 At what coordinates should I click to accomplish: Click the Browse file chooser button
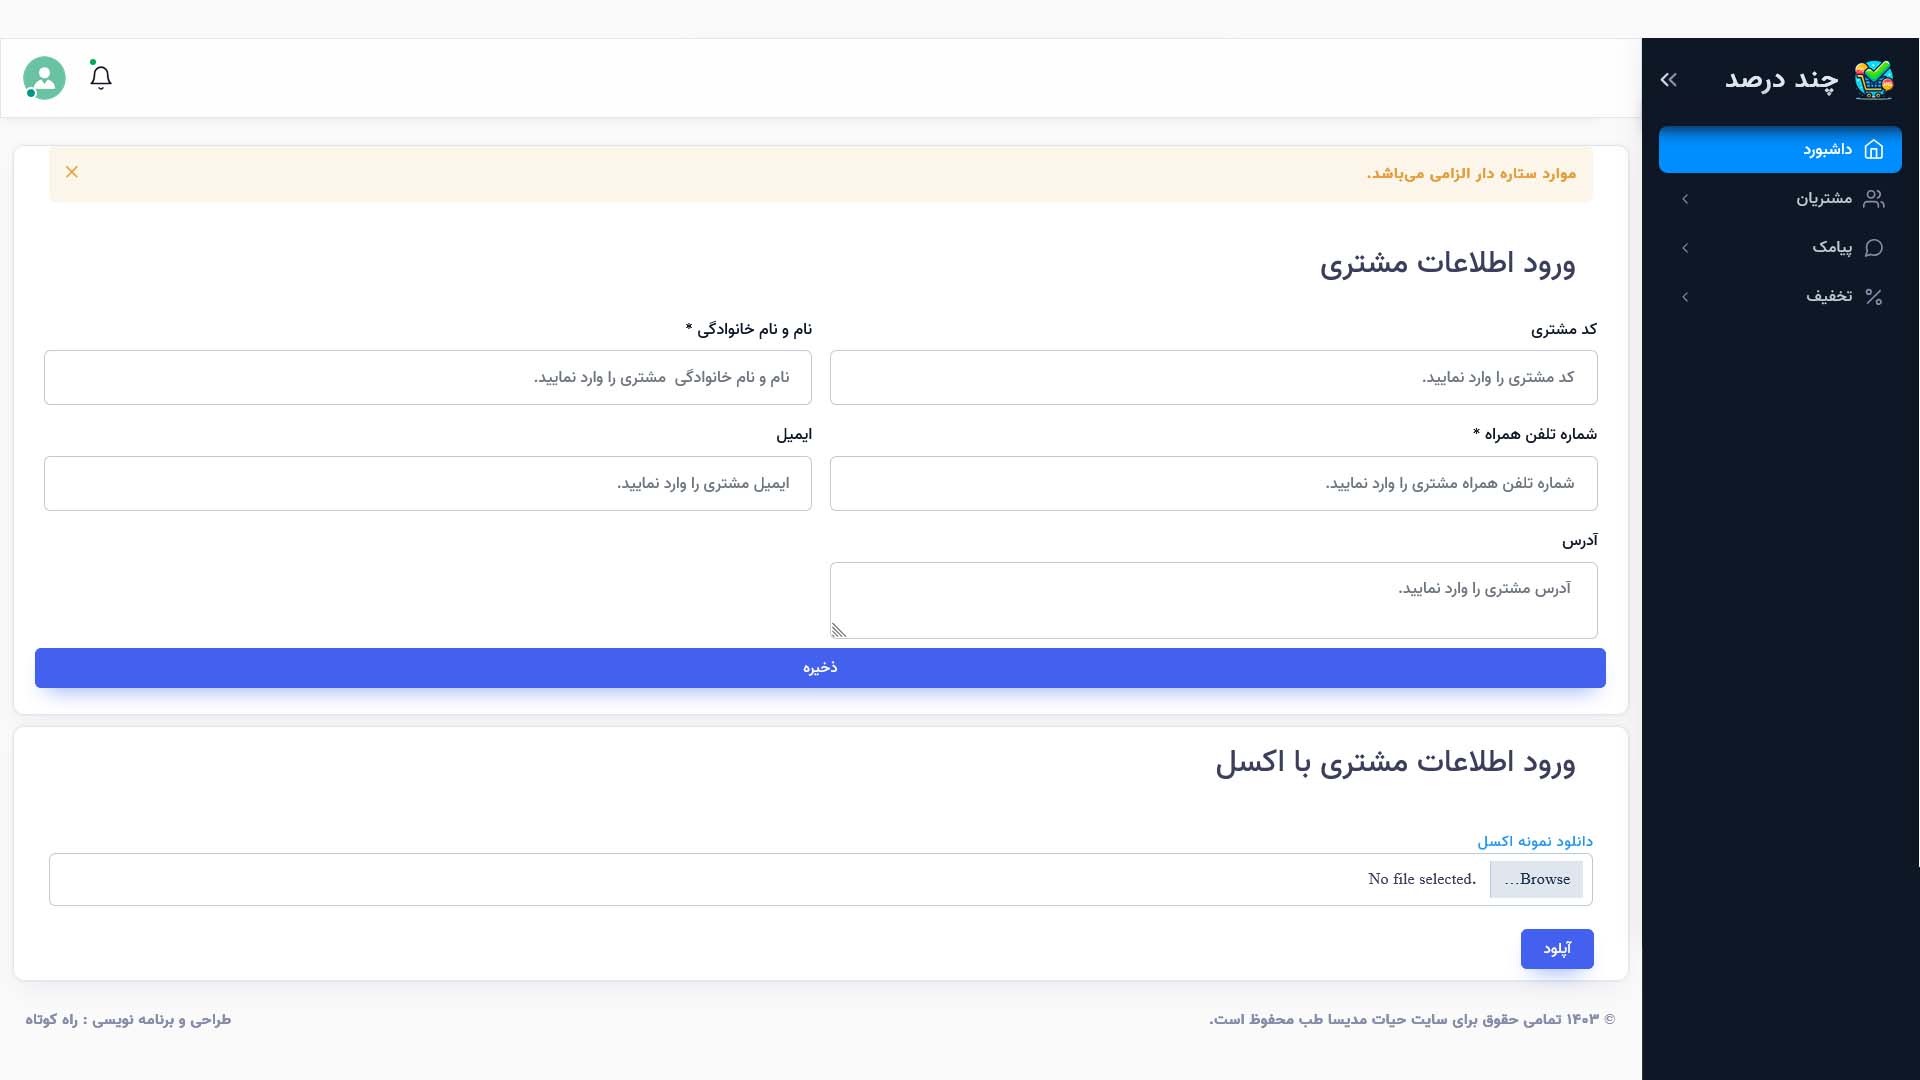pyautogui.click(x=1536, y=880)
